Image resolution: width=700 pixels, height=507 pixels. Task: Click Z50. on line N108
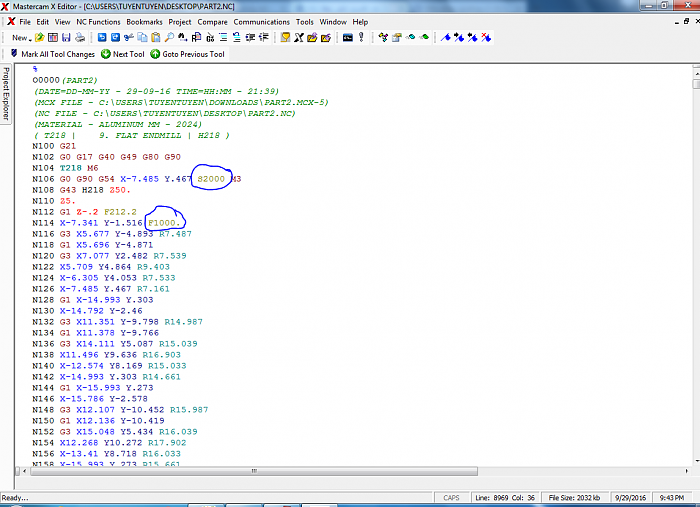click(120, 190)
